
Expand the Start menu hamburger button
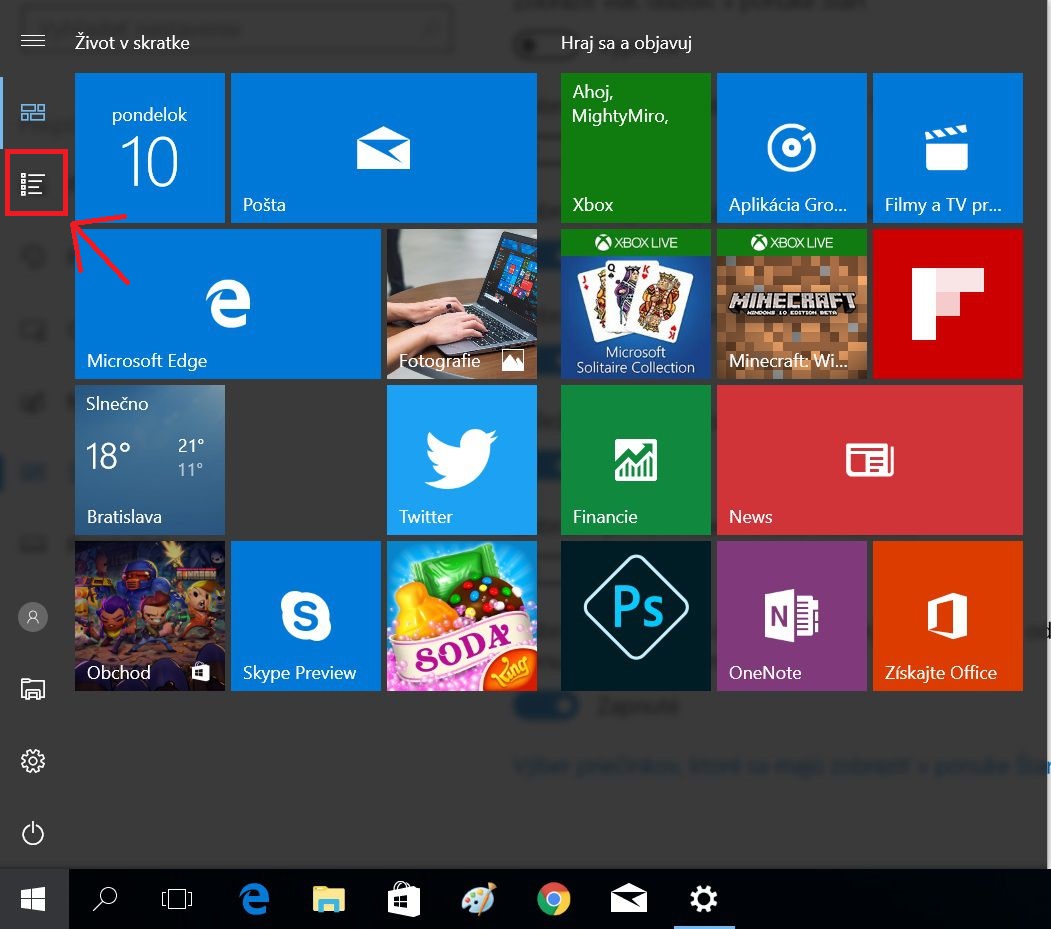tap(33, 42)
